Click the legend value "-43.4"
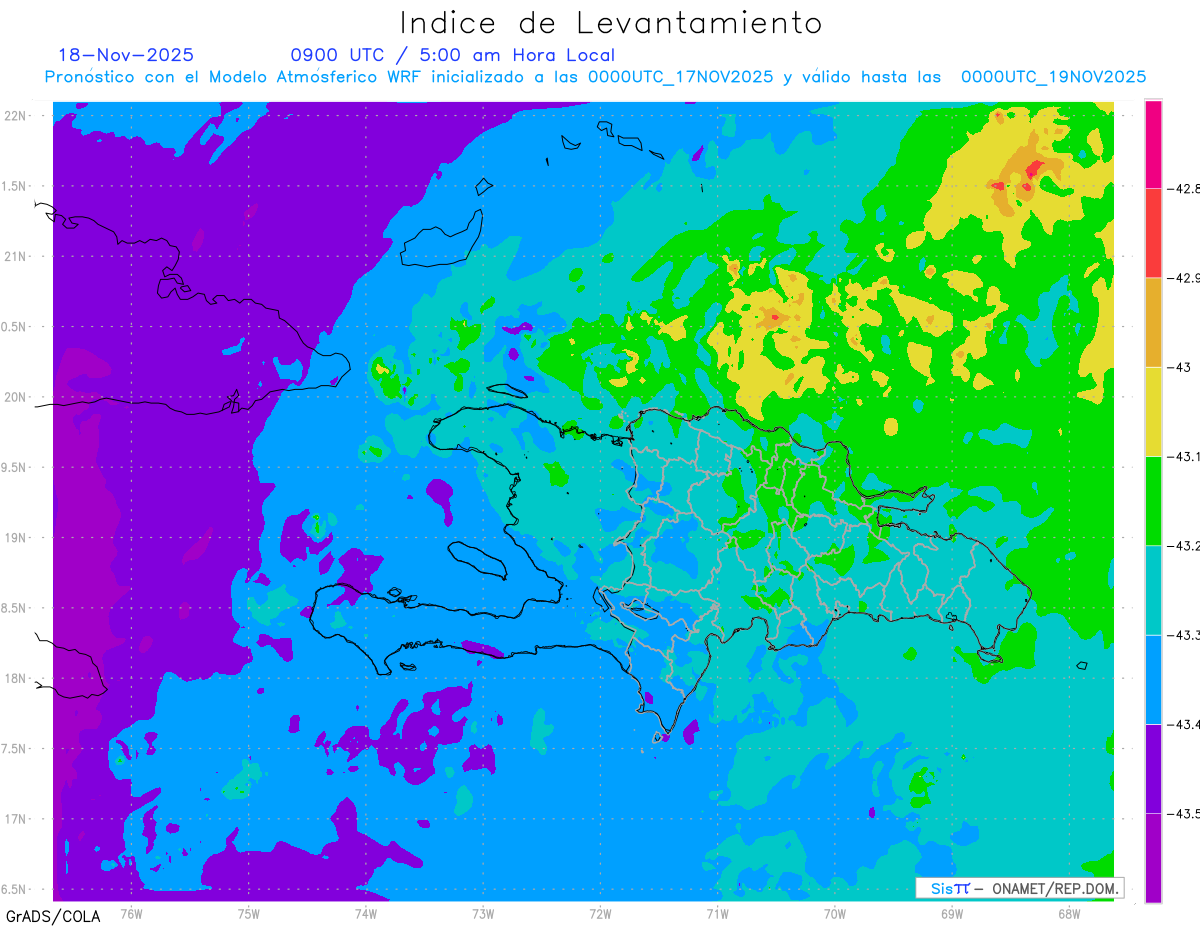 pyautogui.click(x=1183, y=724)
